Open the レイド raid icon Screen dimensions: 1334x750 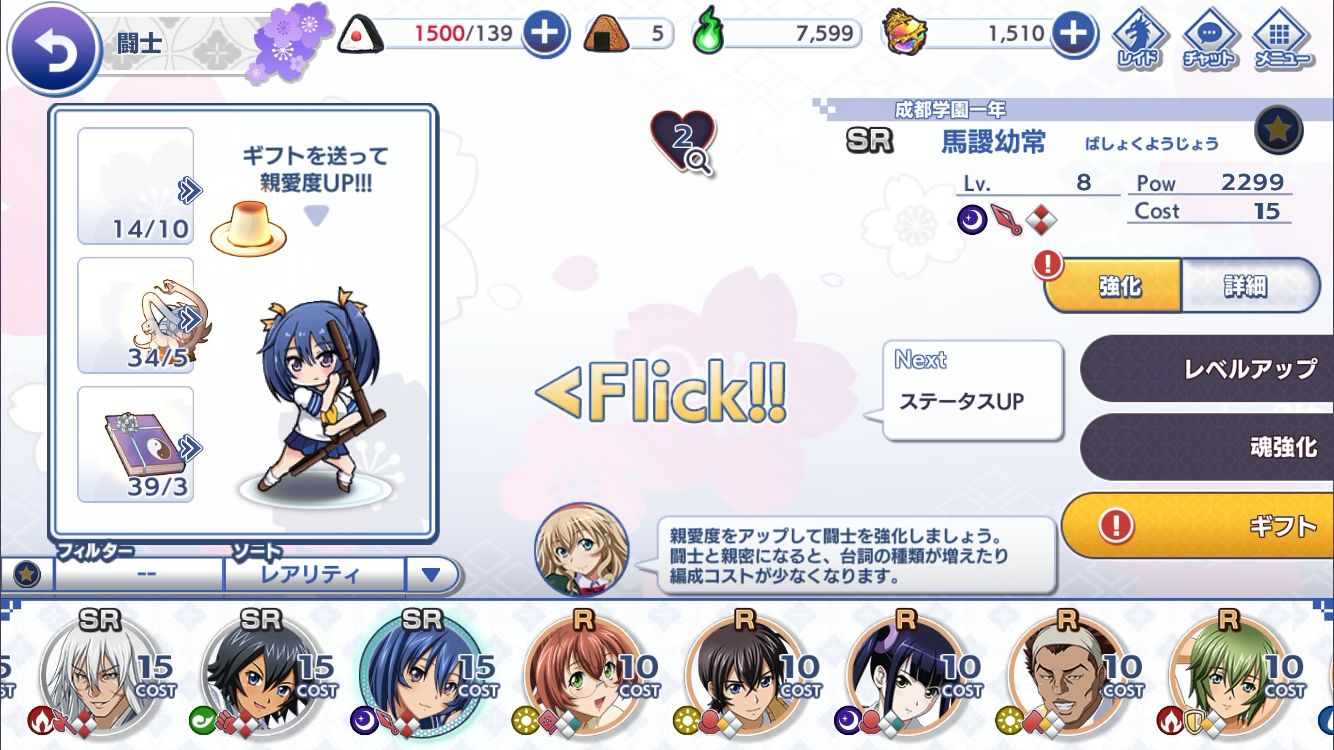coord(1140,38)
